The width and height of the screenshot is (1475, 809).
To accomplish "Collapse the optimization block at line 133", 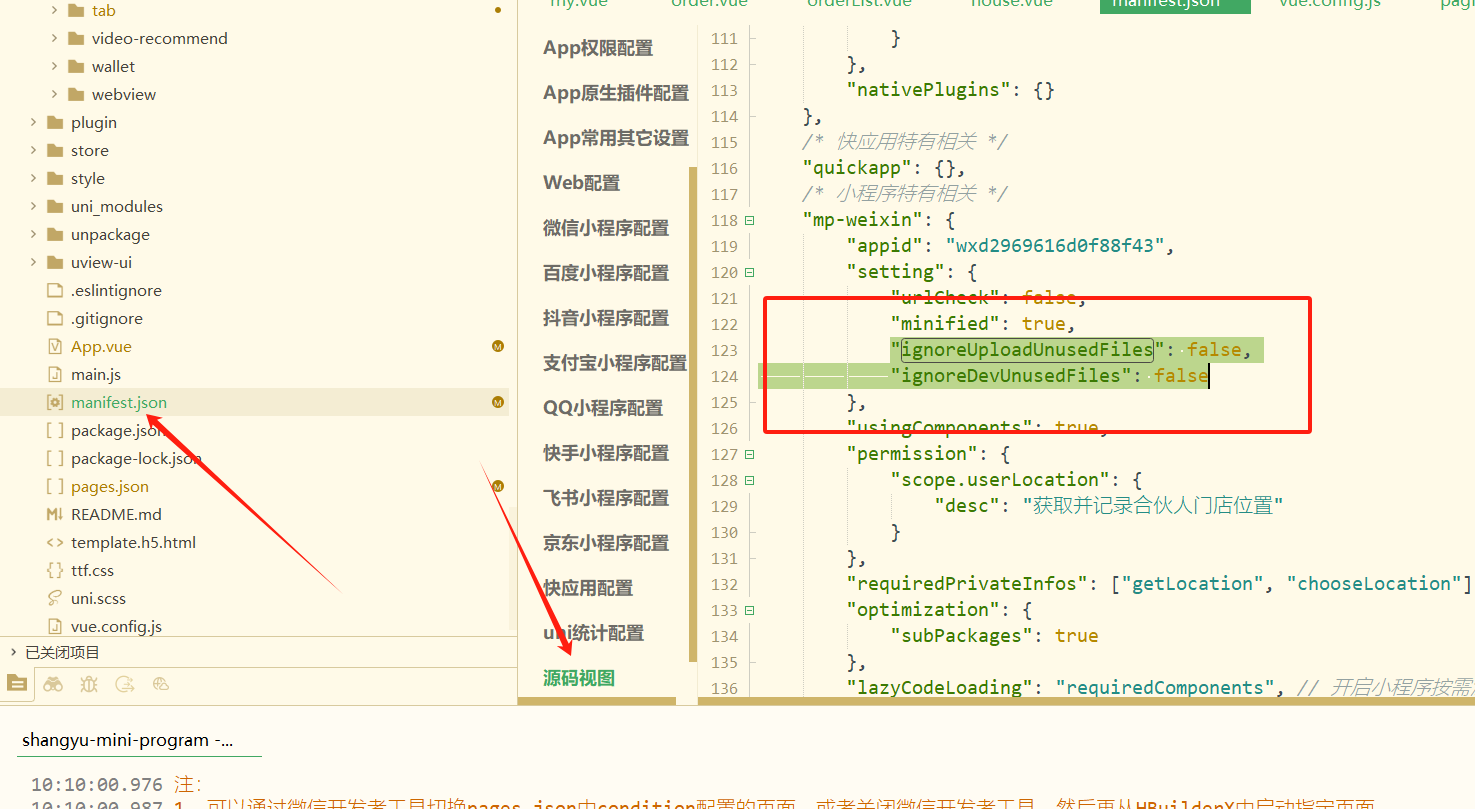I will pyautogui.click(x=749, y=610).
